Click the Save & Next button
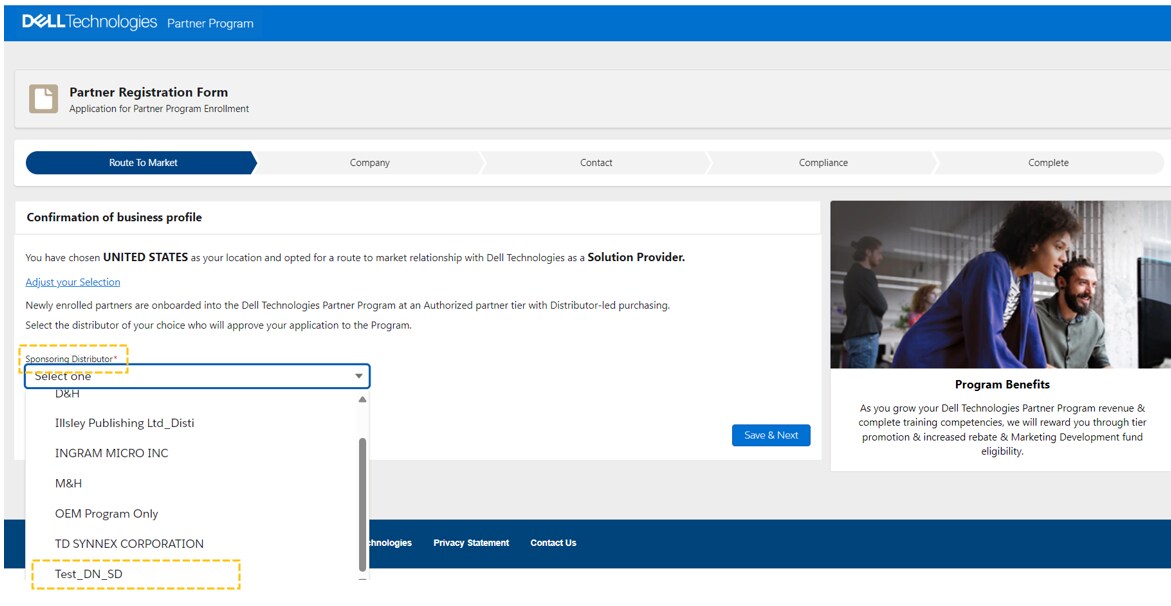Screen dimensions: 1171x606 pyautogui.click(x=771, y=435)
